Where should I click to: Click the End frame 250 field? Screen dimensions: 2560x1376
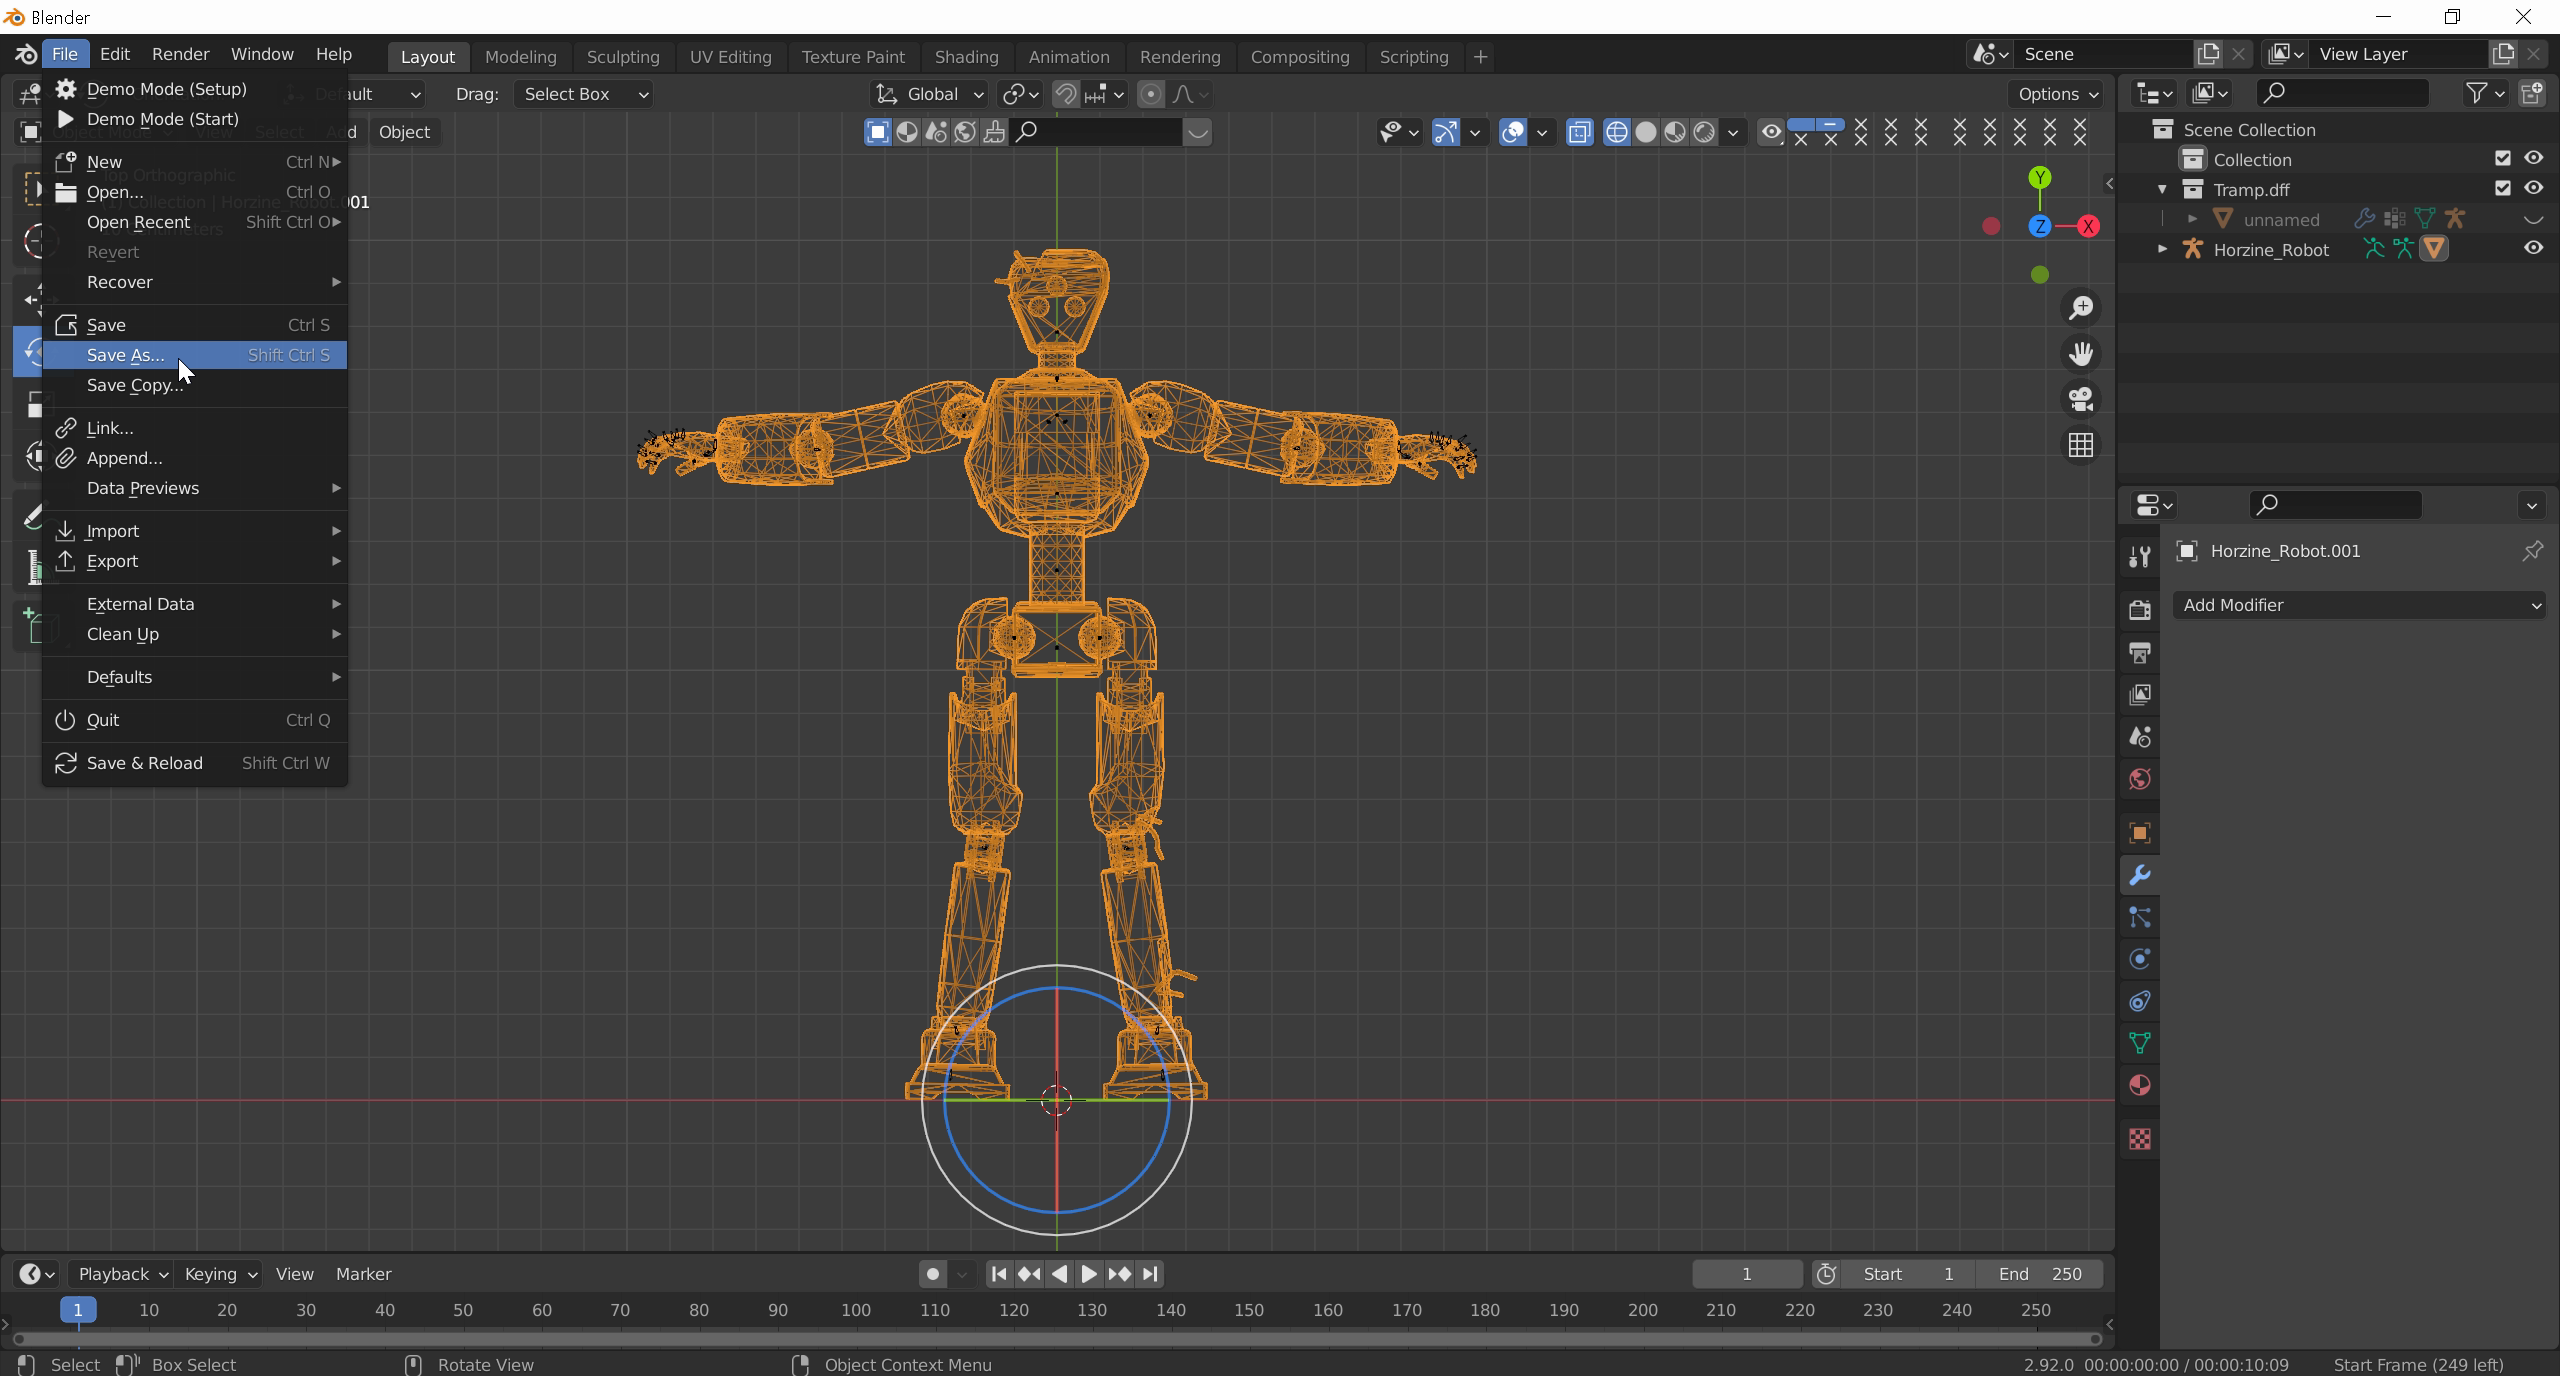(2040, 1274)
